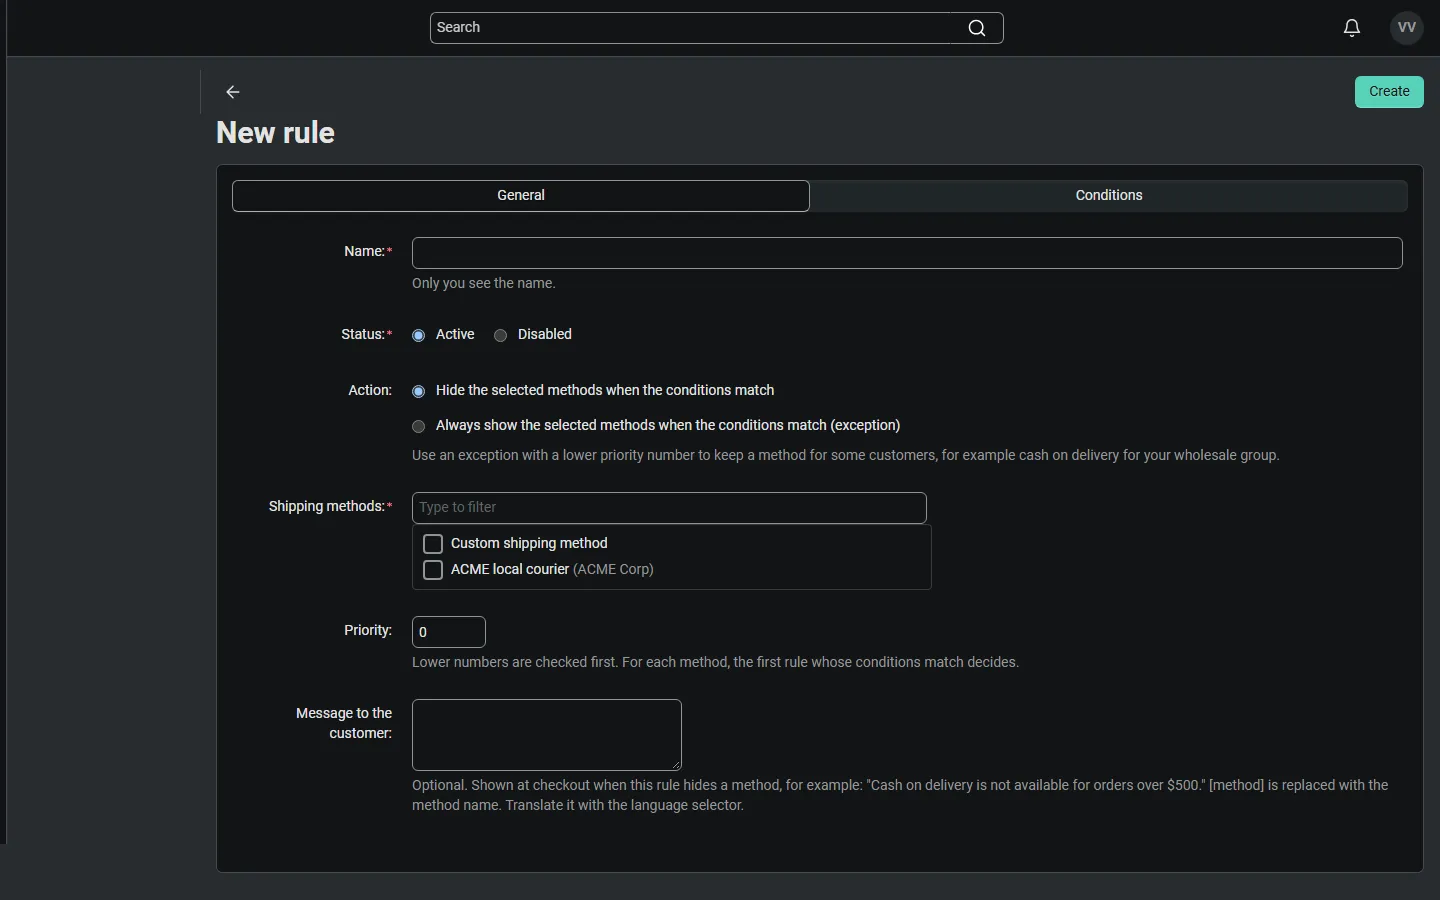
Task: Click the Priority number field
Action: click(449, 632)
